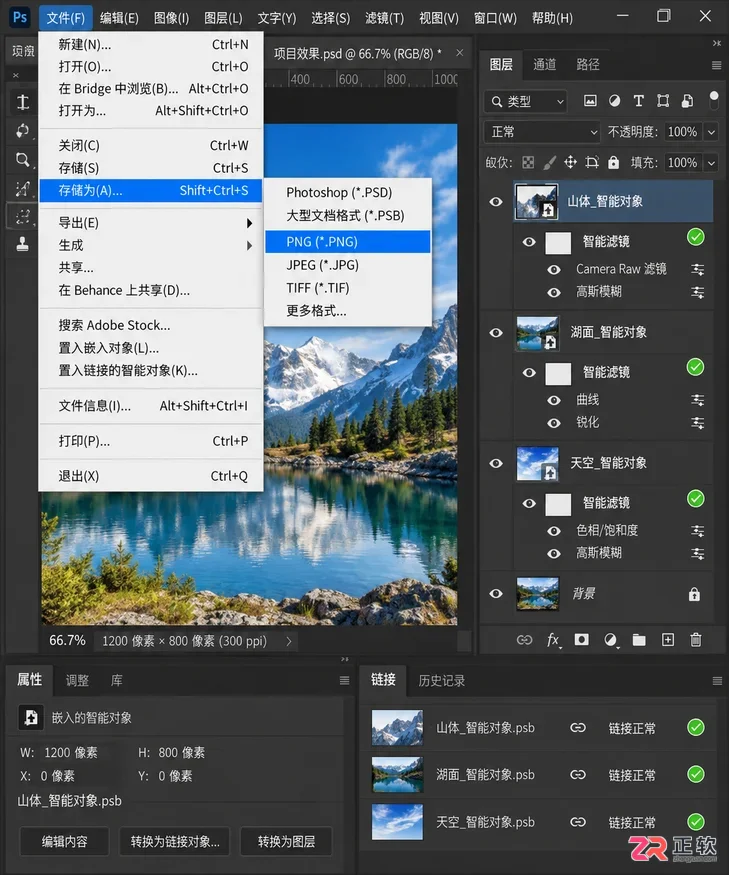Toggle 曲线 filter visibility
The width and height of the screenshot is (729, 875).
(x=554, y=400)
